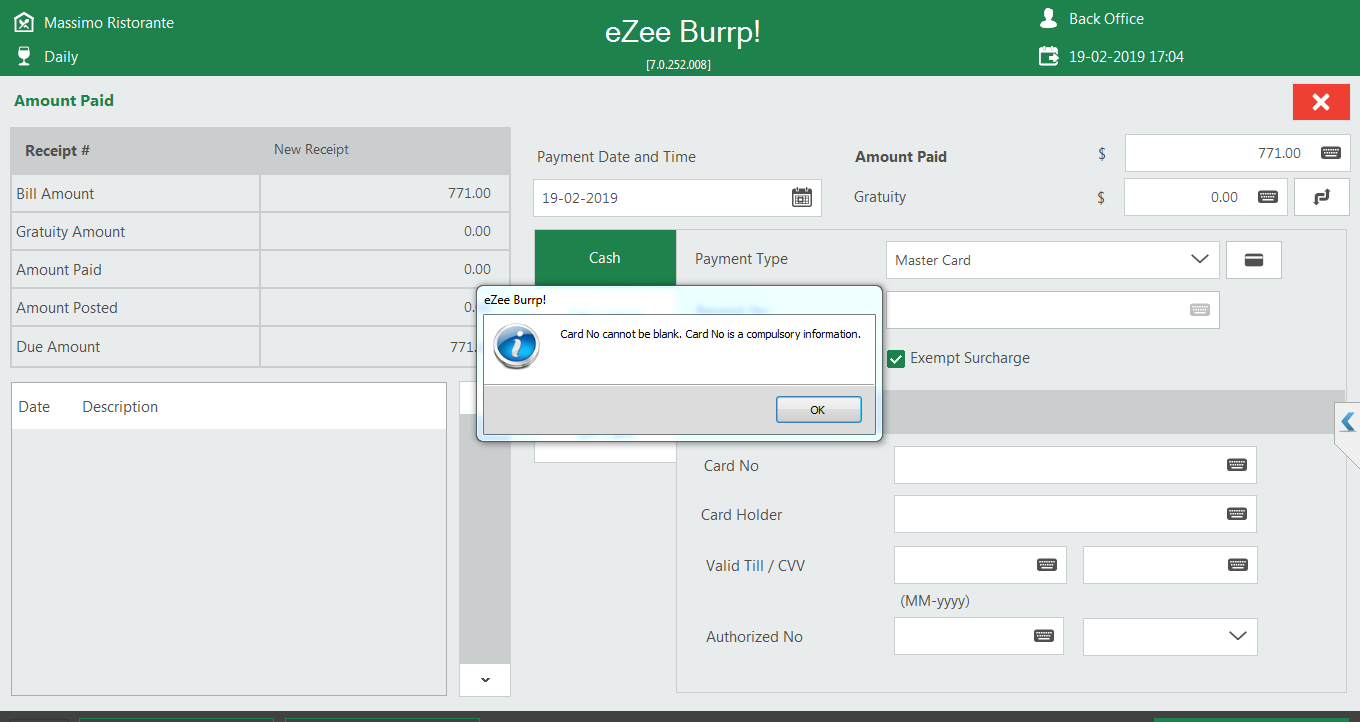Click the Description column header
The width and height of the screenshot is (1360, 722).
(x=120, y=407)
